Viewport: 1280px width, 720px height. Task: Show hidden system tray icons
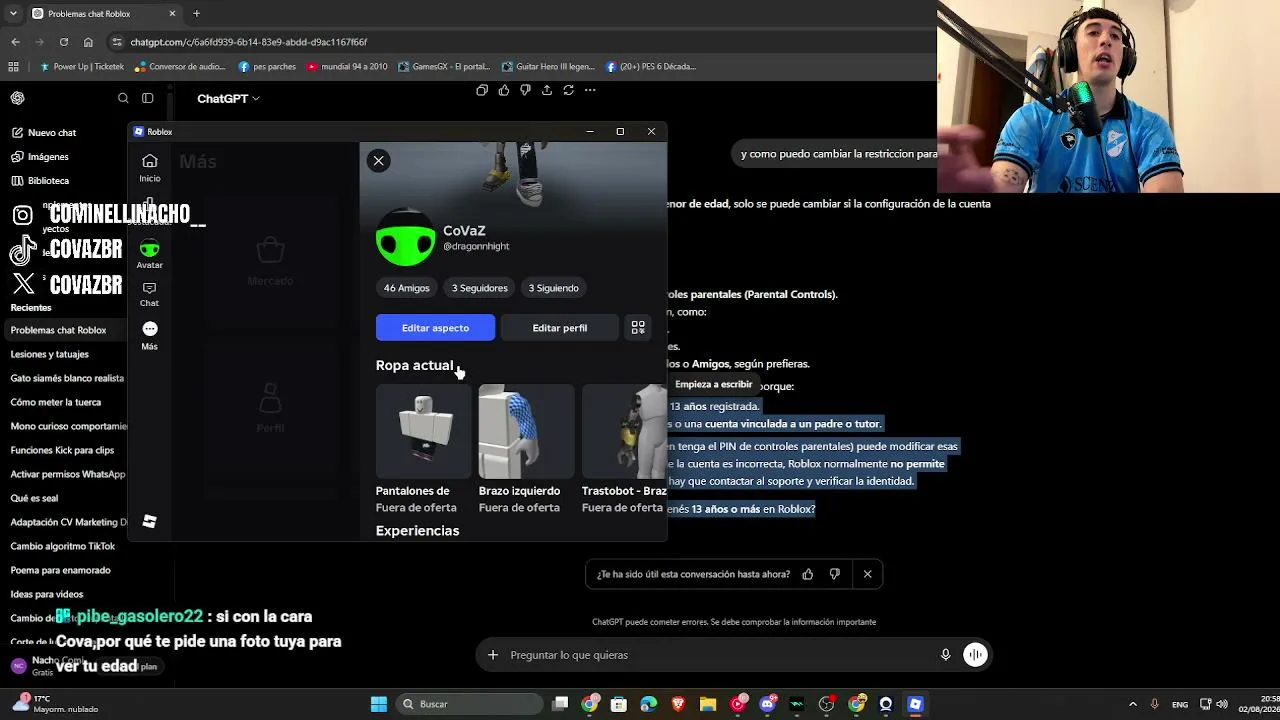click(x=1132, y=704)
